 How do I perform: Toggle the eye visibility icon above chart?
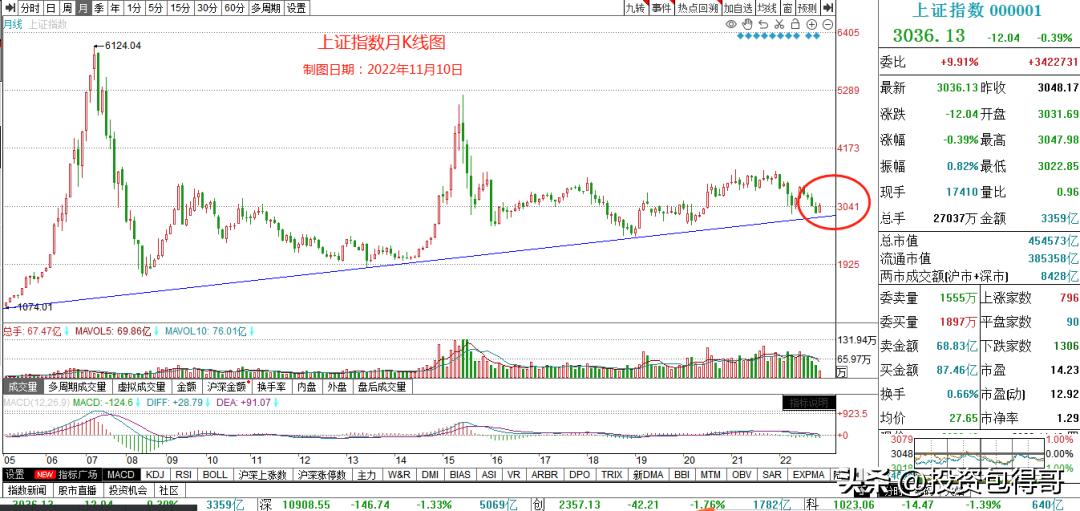(732, 23)
